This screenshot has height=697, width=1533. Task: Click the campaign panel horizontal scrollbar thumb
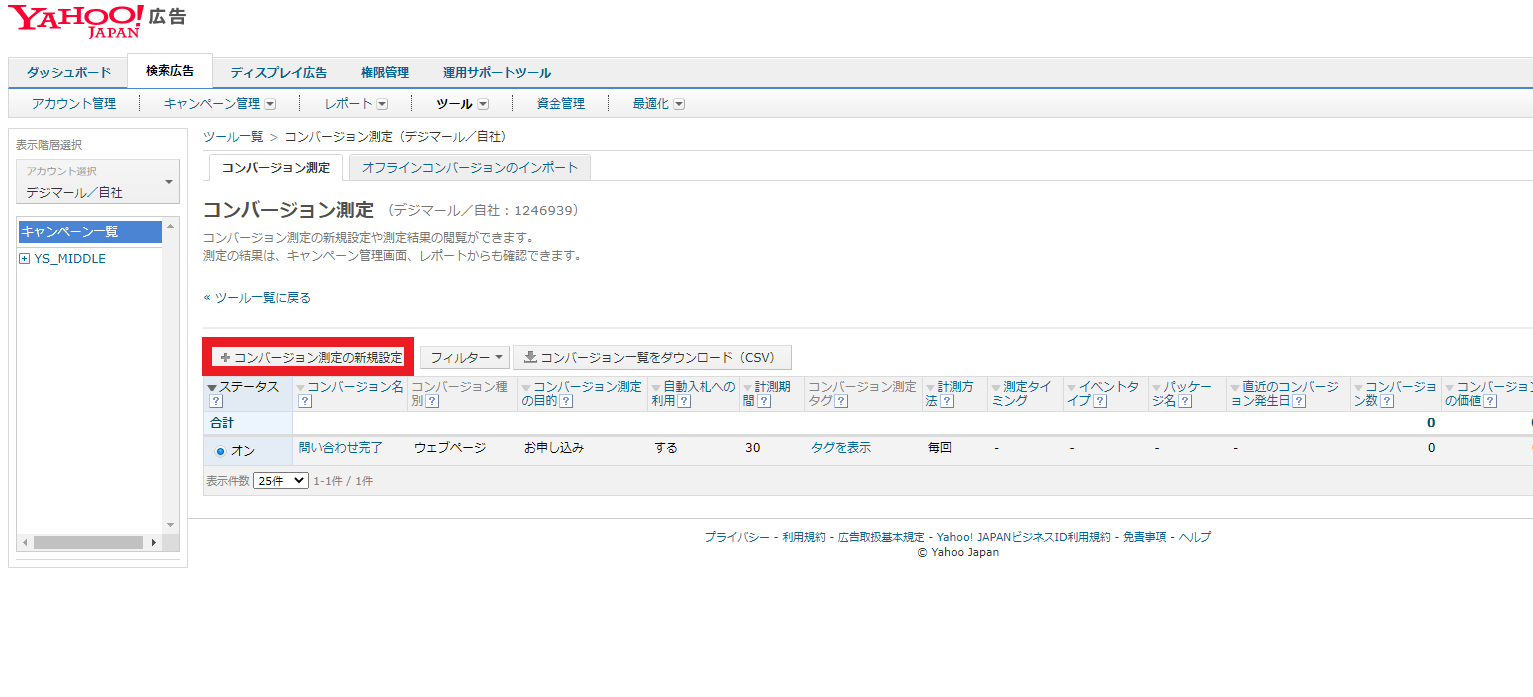tap(88, 542)
